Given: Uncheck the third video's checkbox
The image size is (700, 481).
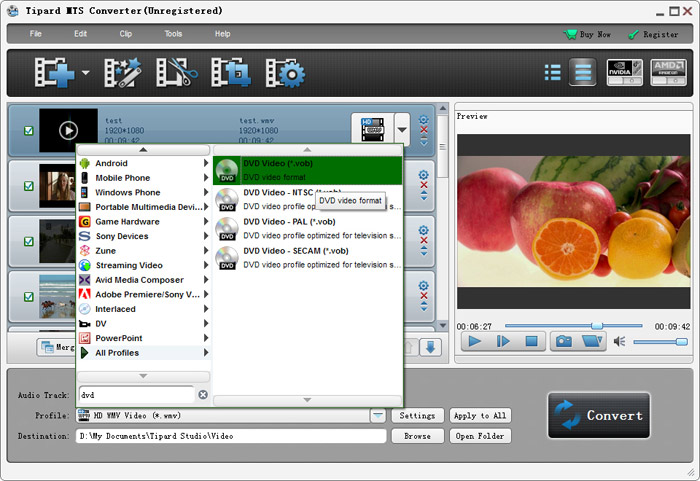Looking at the screenshot, I should (x=29, y=241).
